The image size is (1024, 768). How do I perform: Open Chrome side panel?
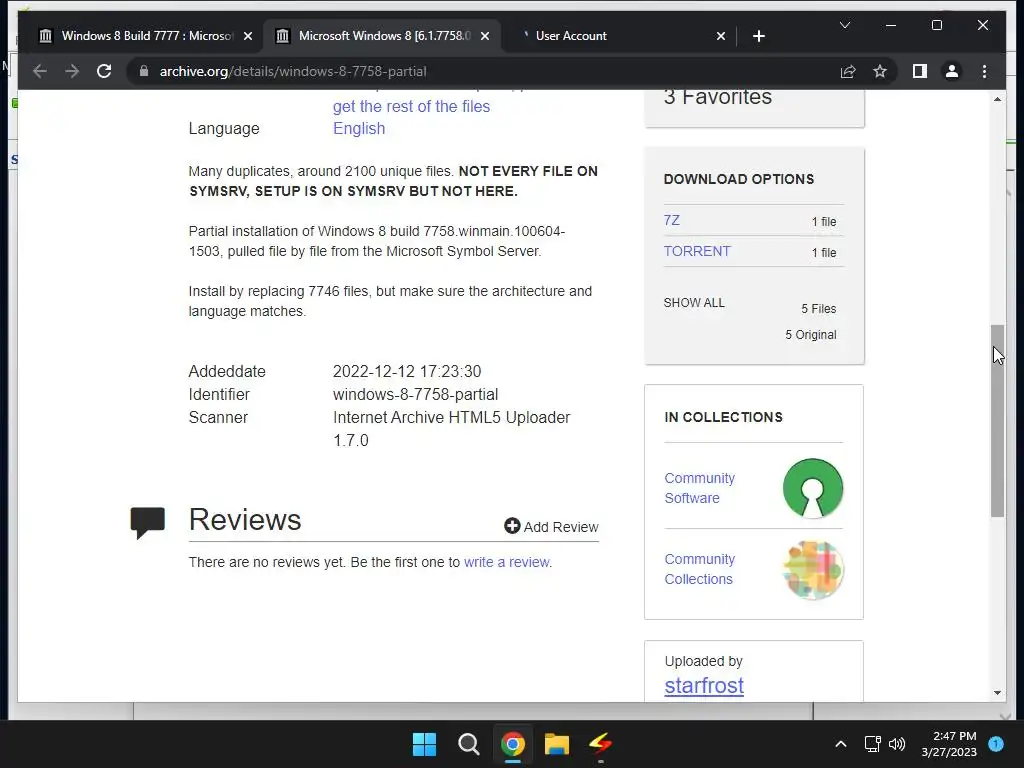(920, 71)
